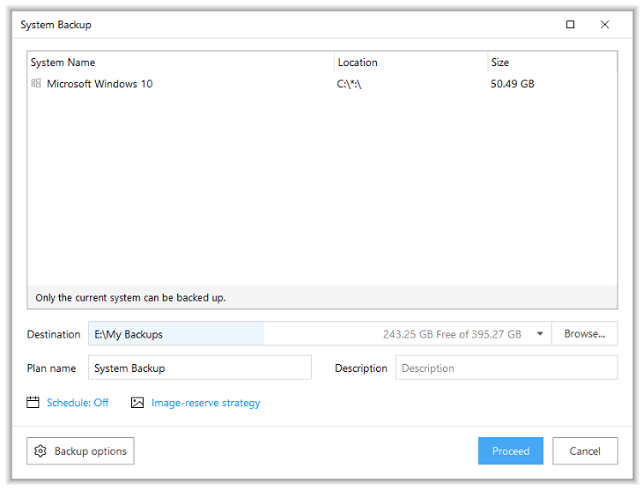This screenshot has height=490, width=640.
Task: Cancel the system backup
Action: pos(585,451)
